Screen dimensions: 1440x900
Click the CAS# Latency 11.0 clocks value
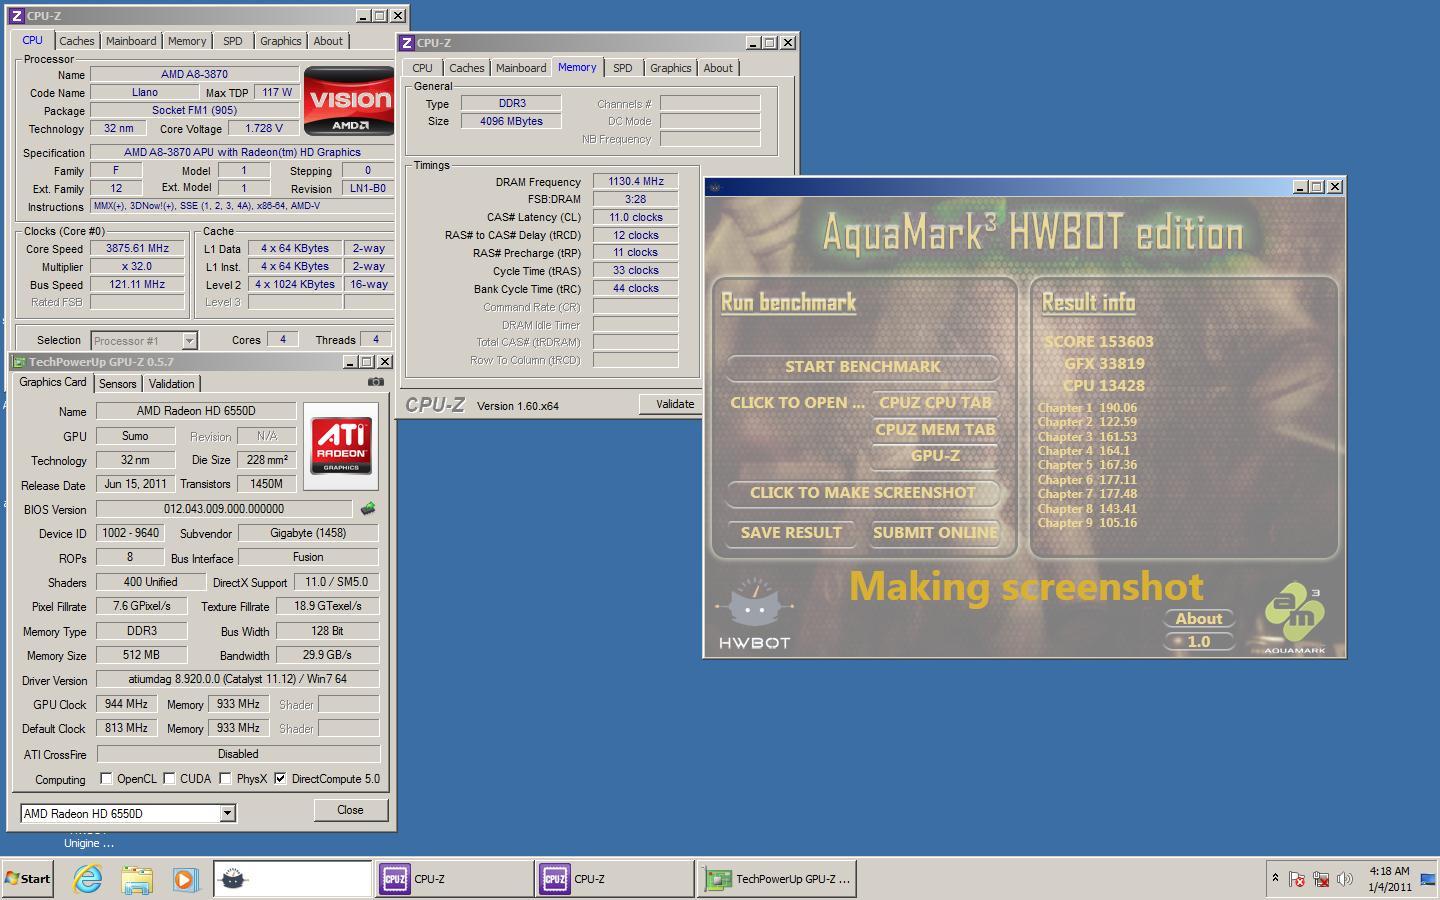pos(635,217)
